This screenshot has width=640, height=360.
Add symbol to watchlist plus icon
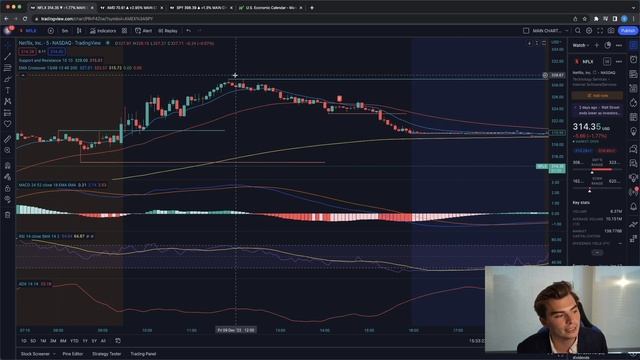[597, 45]
